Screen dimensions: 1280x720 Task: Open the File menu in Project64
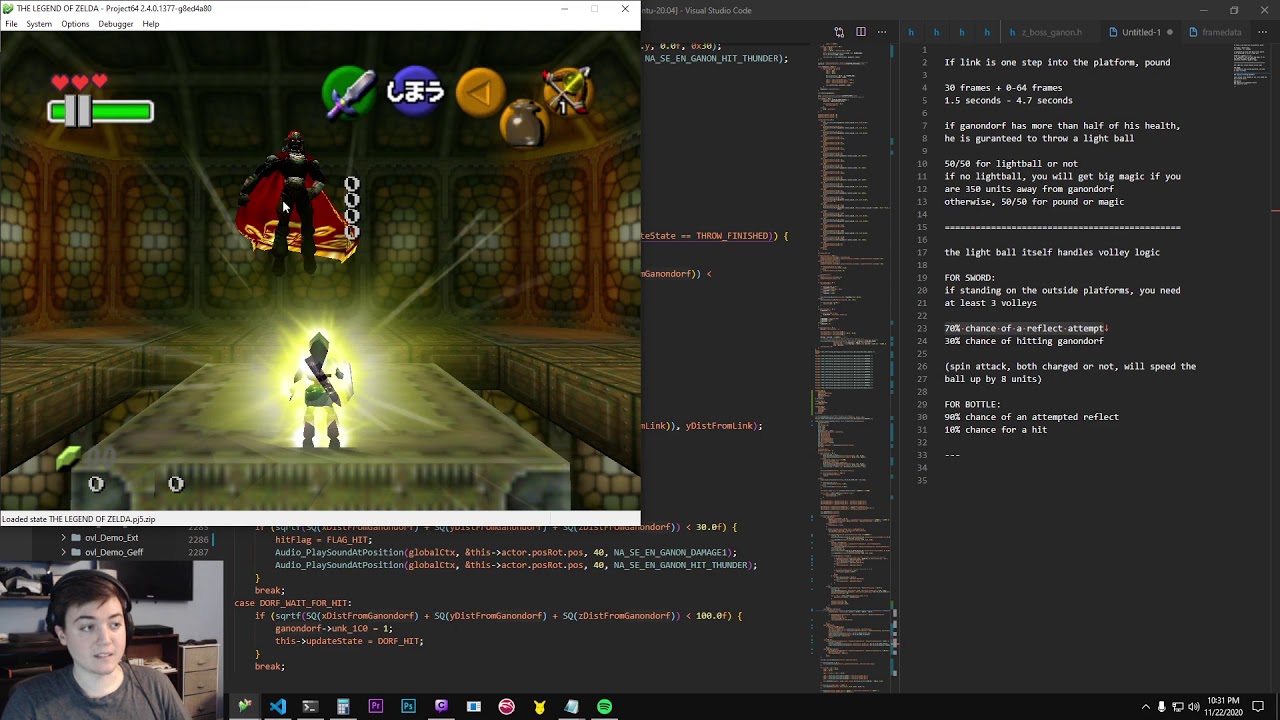(x=11, y=24)
